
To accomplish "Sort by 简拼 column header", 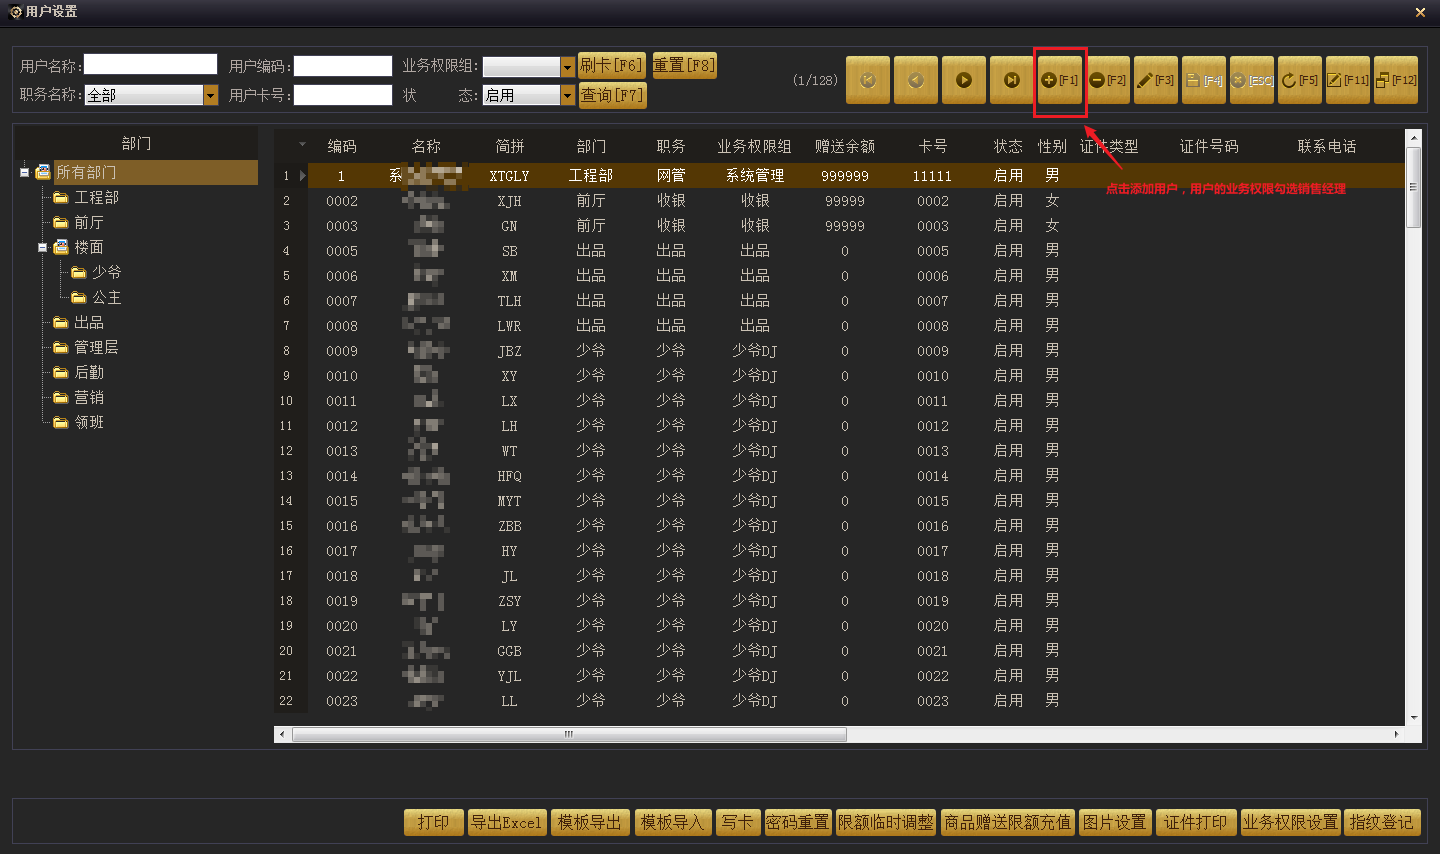I will [x=510, y=146].
